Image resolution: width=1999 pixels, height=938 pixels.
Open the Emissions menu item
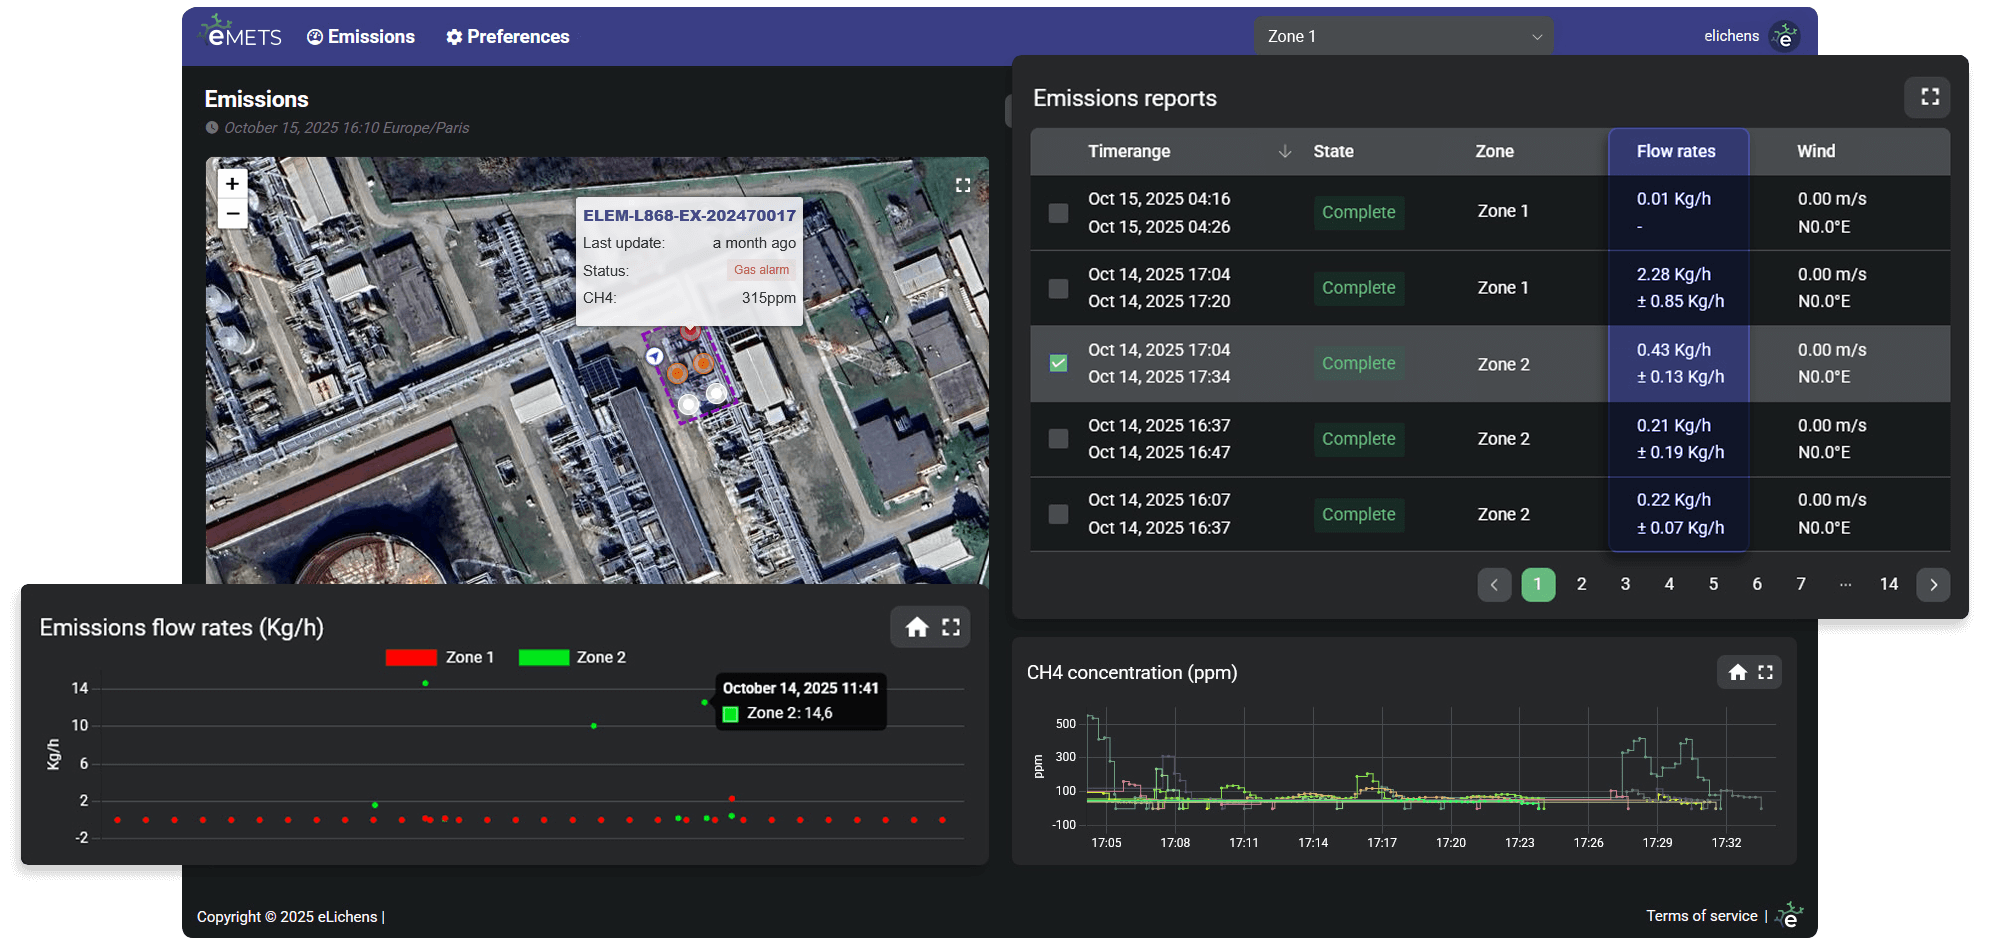[x=361, y=36]
